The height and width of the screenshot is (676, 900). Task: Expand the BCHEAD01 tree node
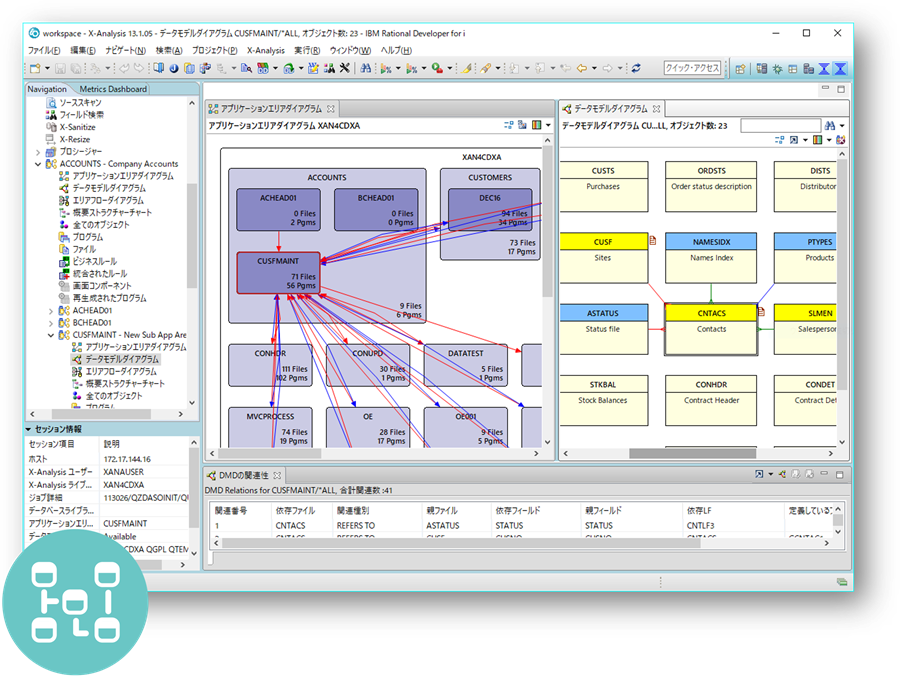pyautogui.click(x=51, y=323)
